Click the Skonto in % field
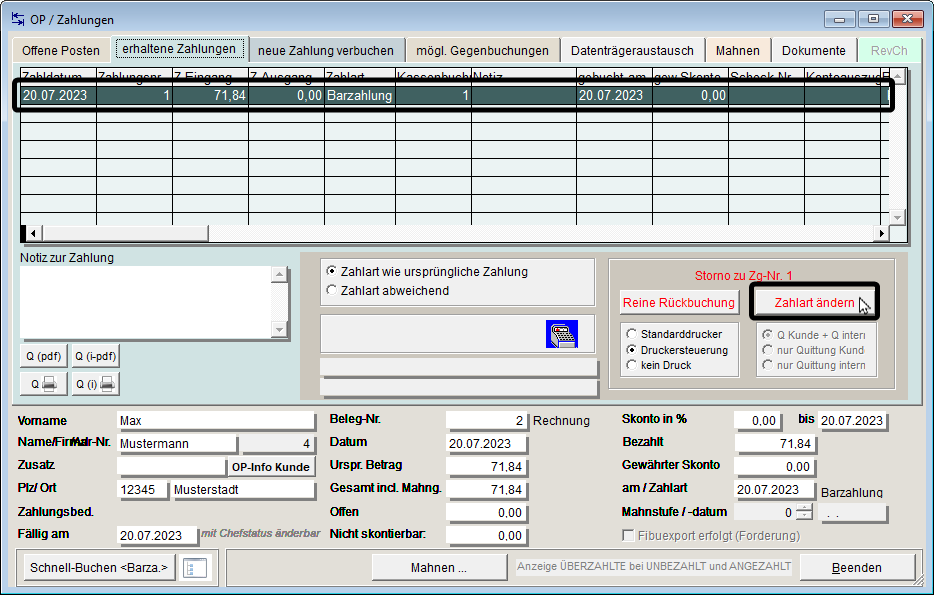The image size is (934, 595). click(x=758, y=420)
